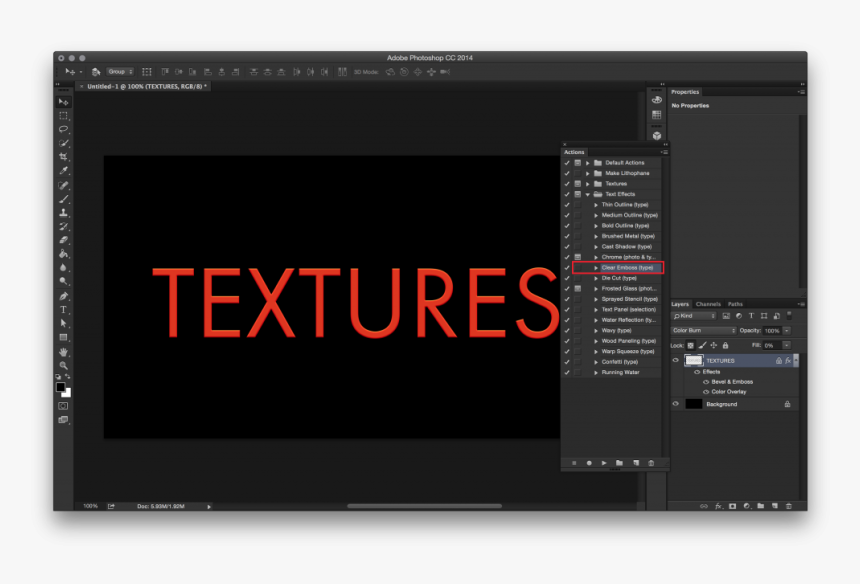
Task: Create new action set folder icon
Action: coord(619,463)
